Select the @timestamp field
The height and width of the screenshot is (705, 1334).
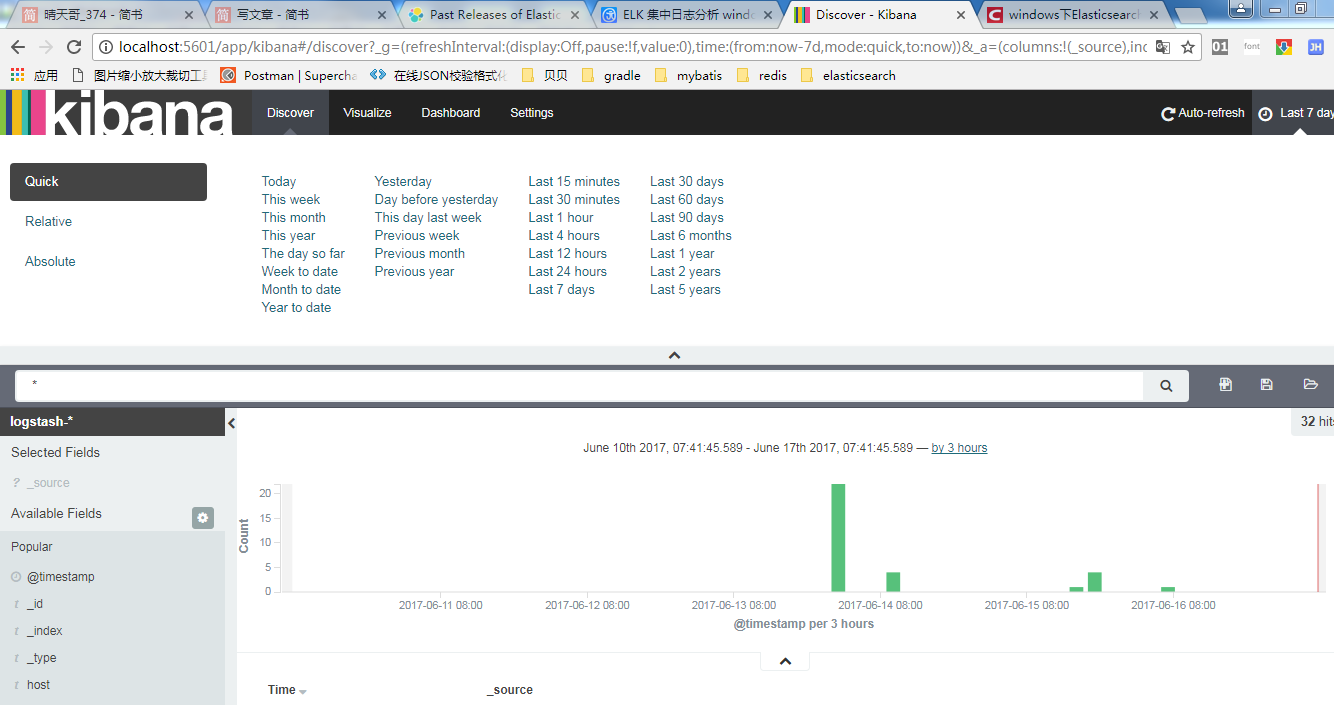(x=61, y=577)
